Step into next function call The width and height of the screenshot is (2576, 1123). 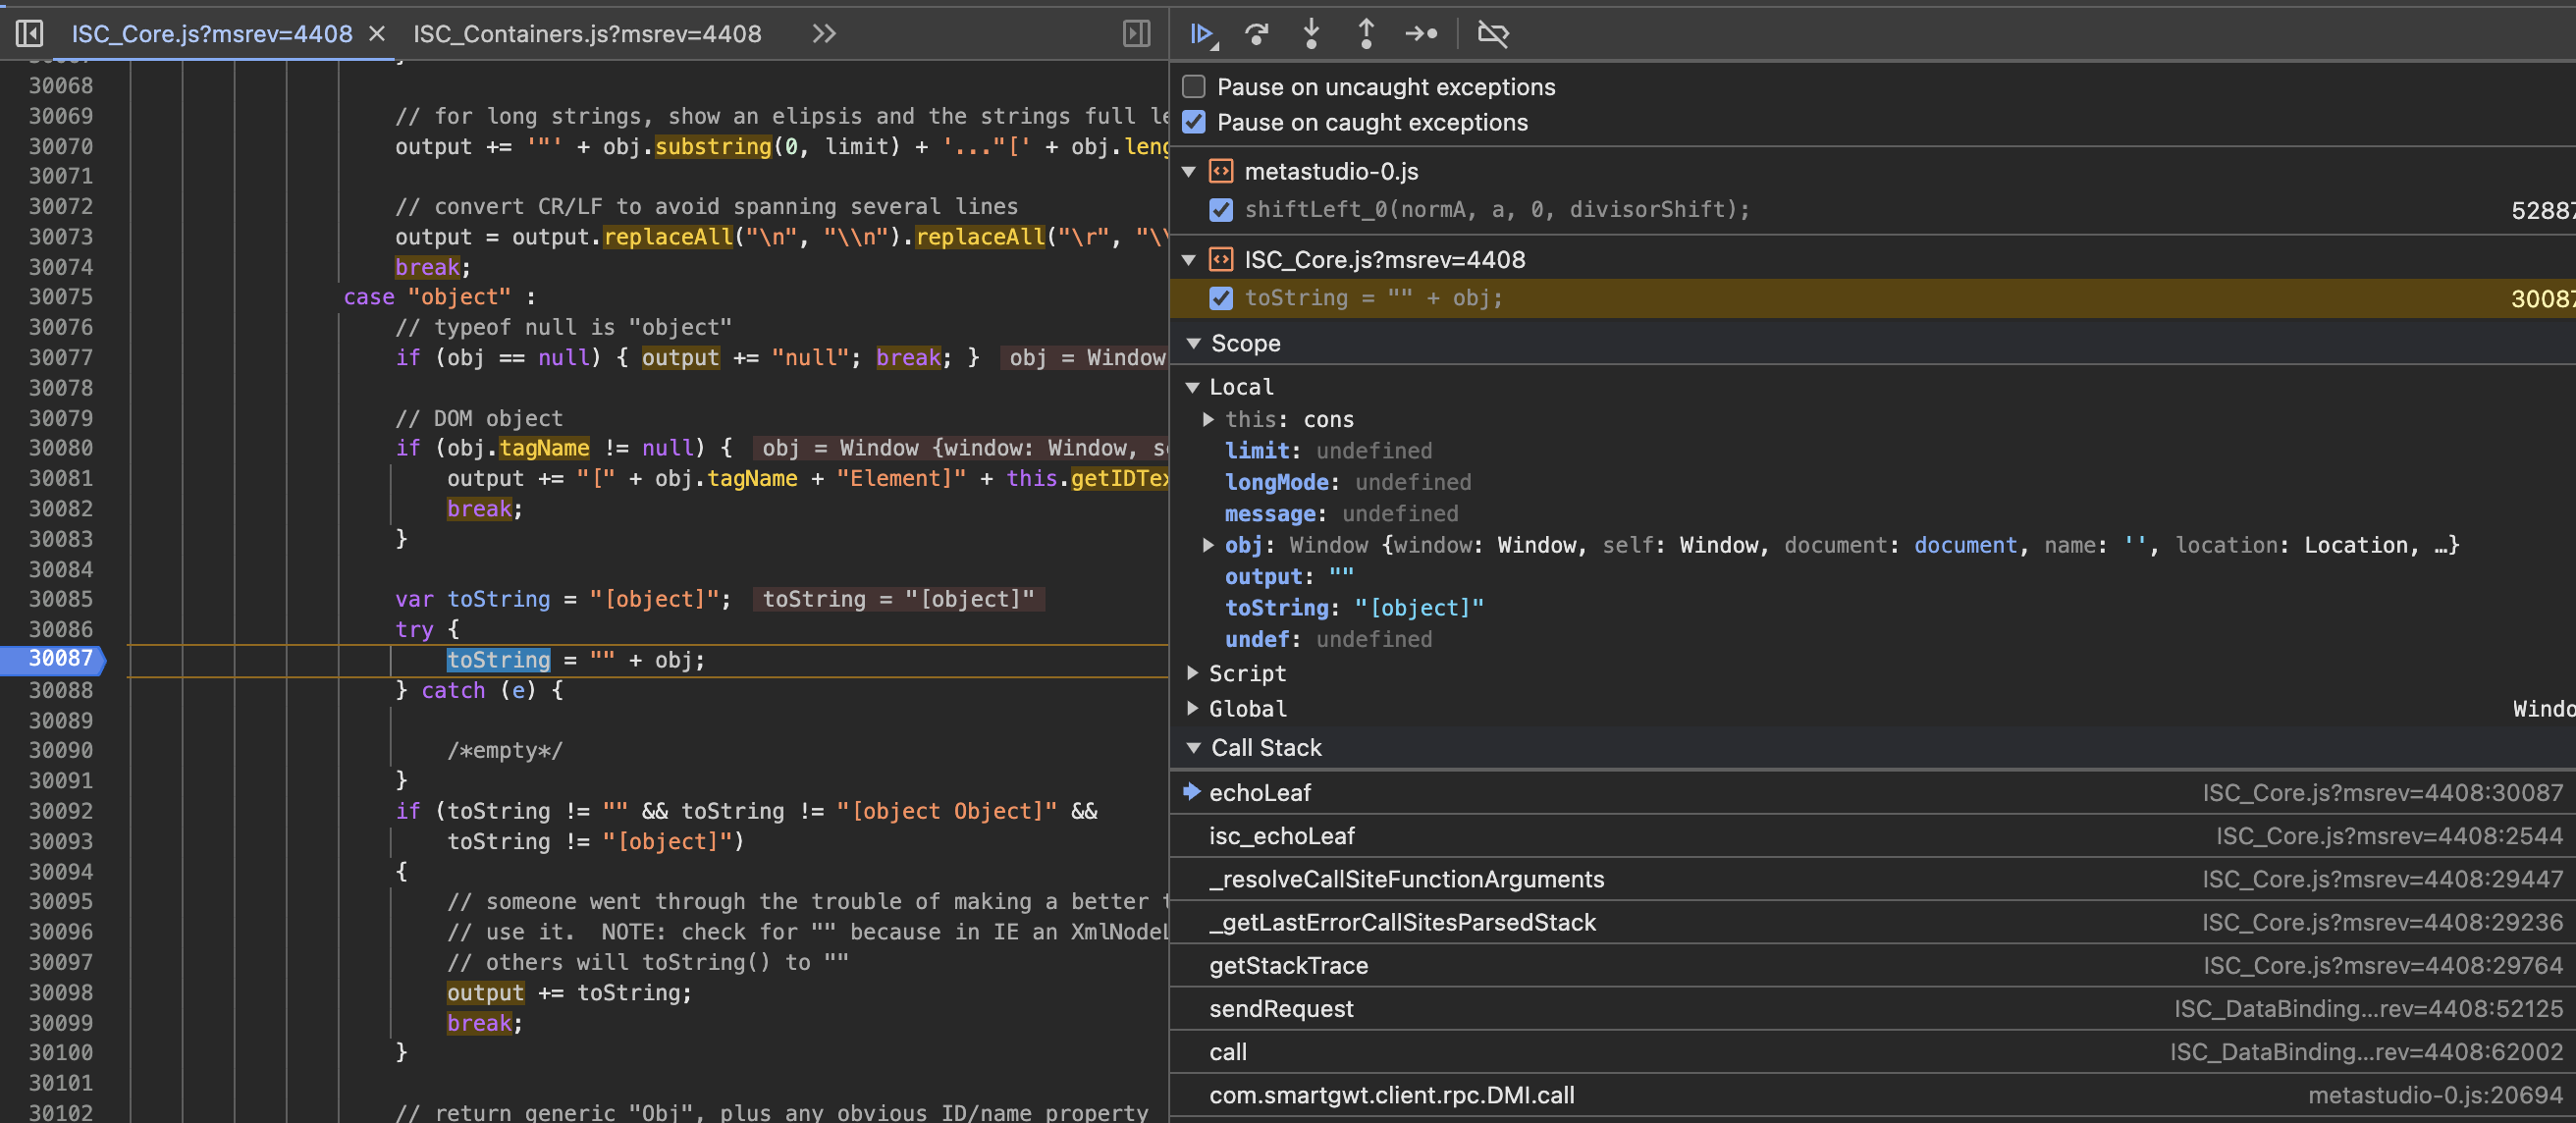1311,34
